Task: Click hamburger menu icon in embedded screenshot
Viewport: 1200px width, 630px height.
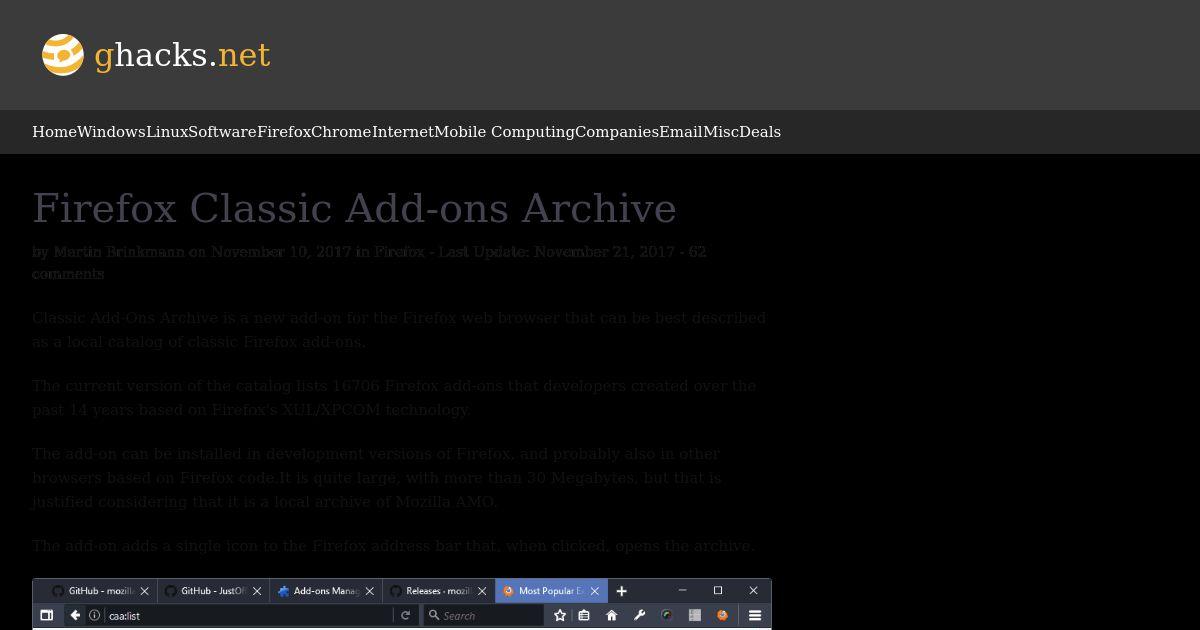Action: coord(755,615)
